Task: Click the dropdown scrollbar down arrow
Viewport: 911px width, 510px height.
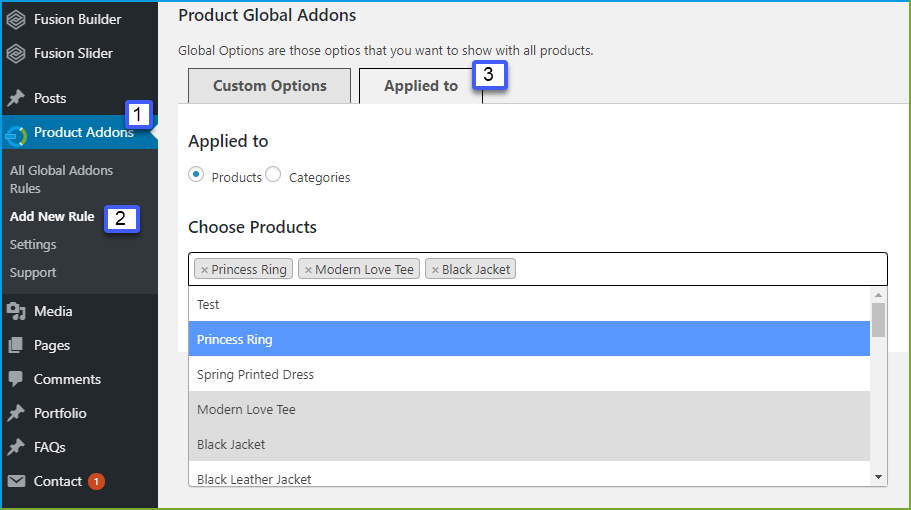Action: click(878, 477)
